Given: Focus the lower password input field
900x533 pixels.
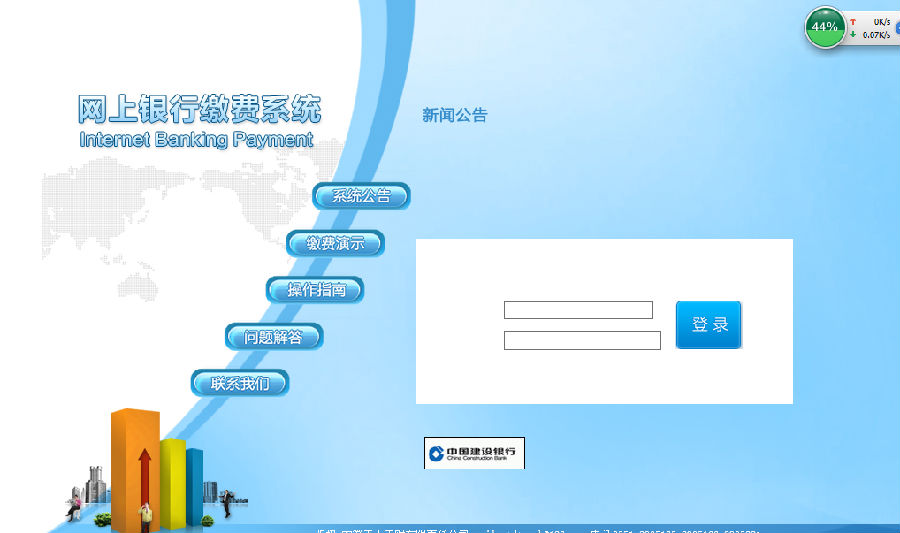Looking at the screenshot, I should (x=582, y=341).
